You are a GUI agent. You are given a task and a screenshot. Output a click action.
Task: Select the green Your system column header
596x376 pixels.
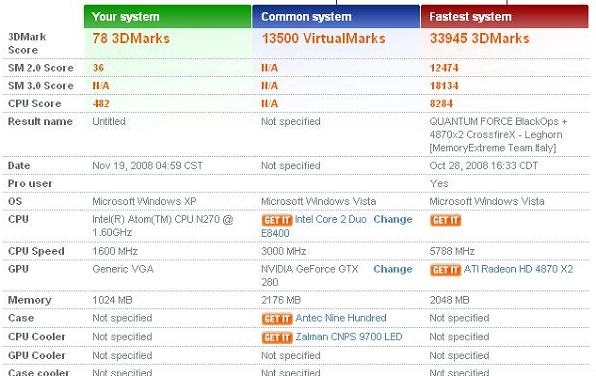click(168, 17)
